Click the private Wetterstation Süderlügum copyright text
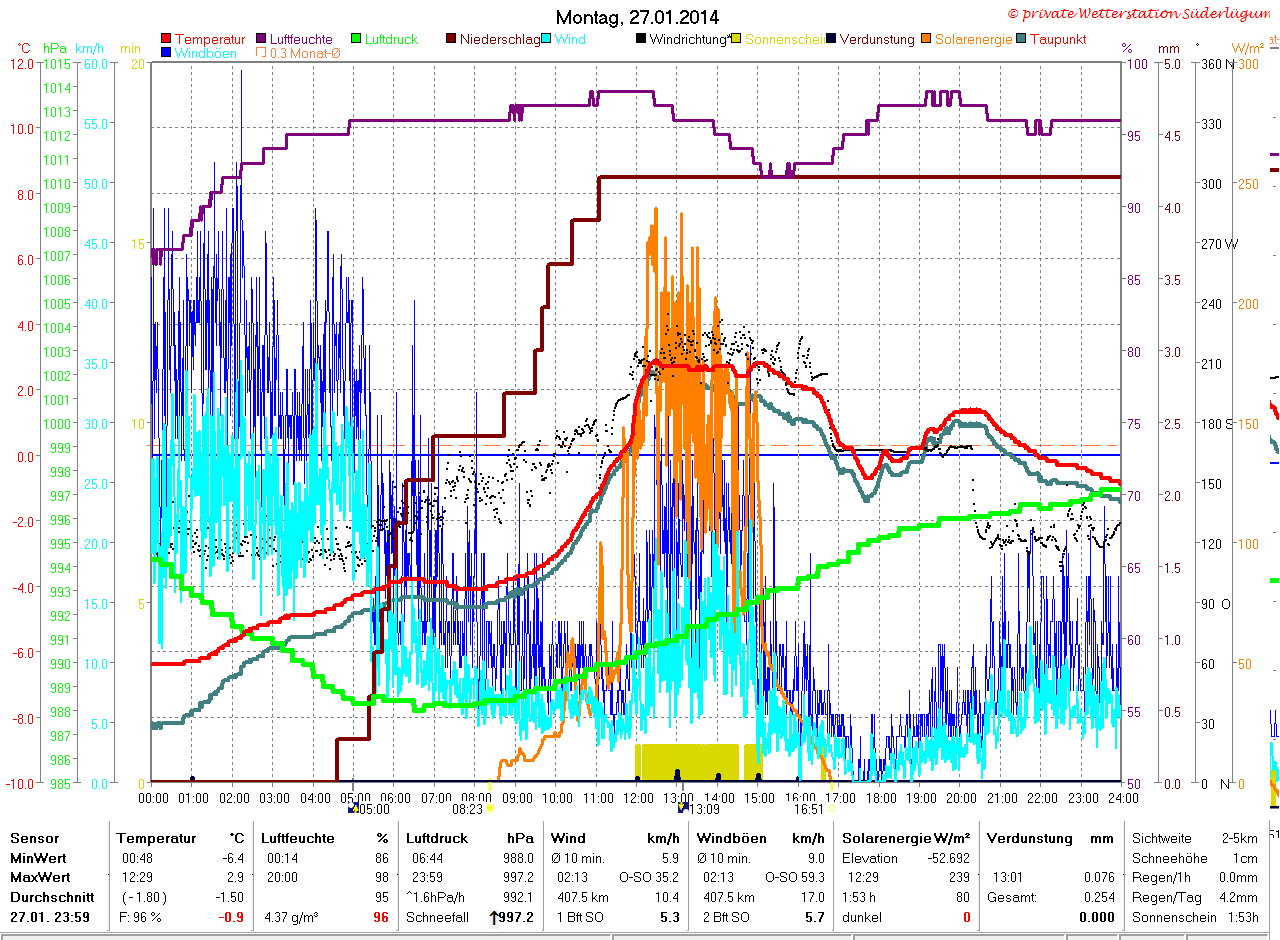The height and width of the screenshot is (940, 1280). [1142, 13]
